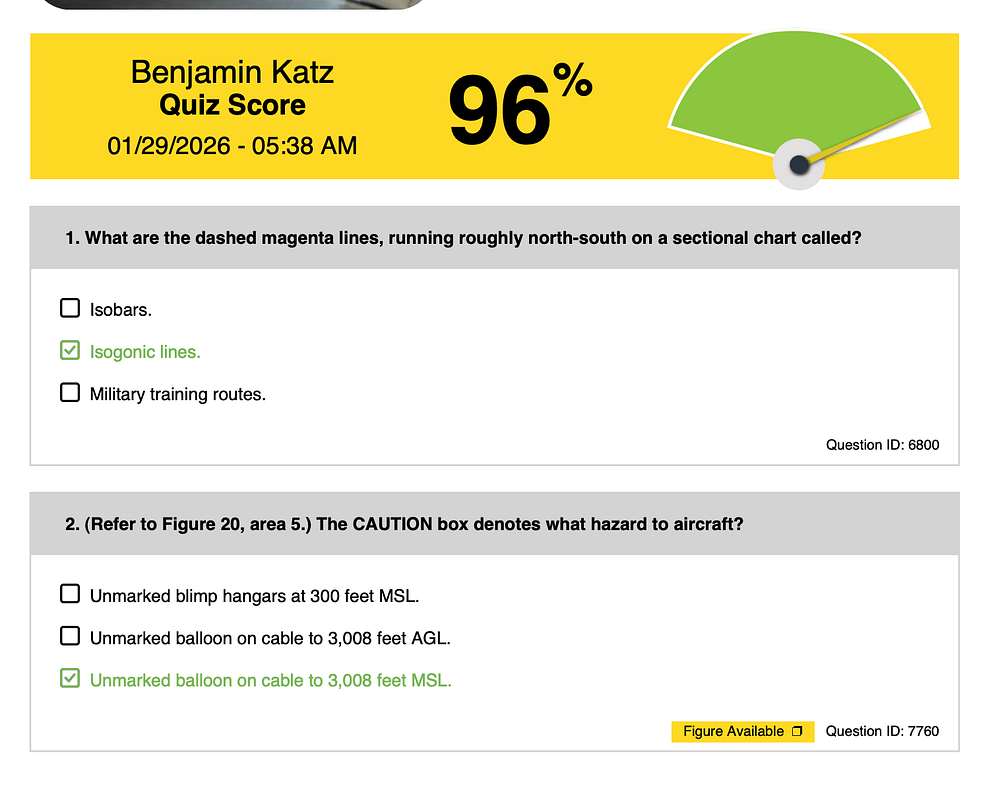Toggle the Isogonic lines checkbox

70,350
